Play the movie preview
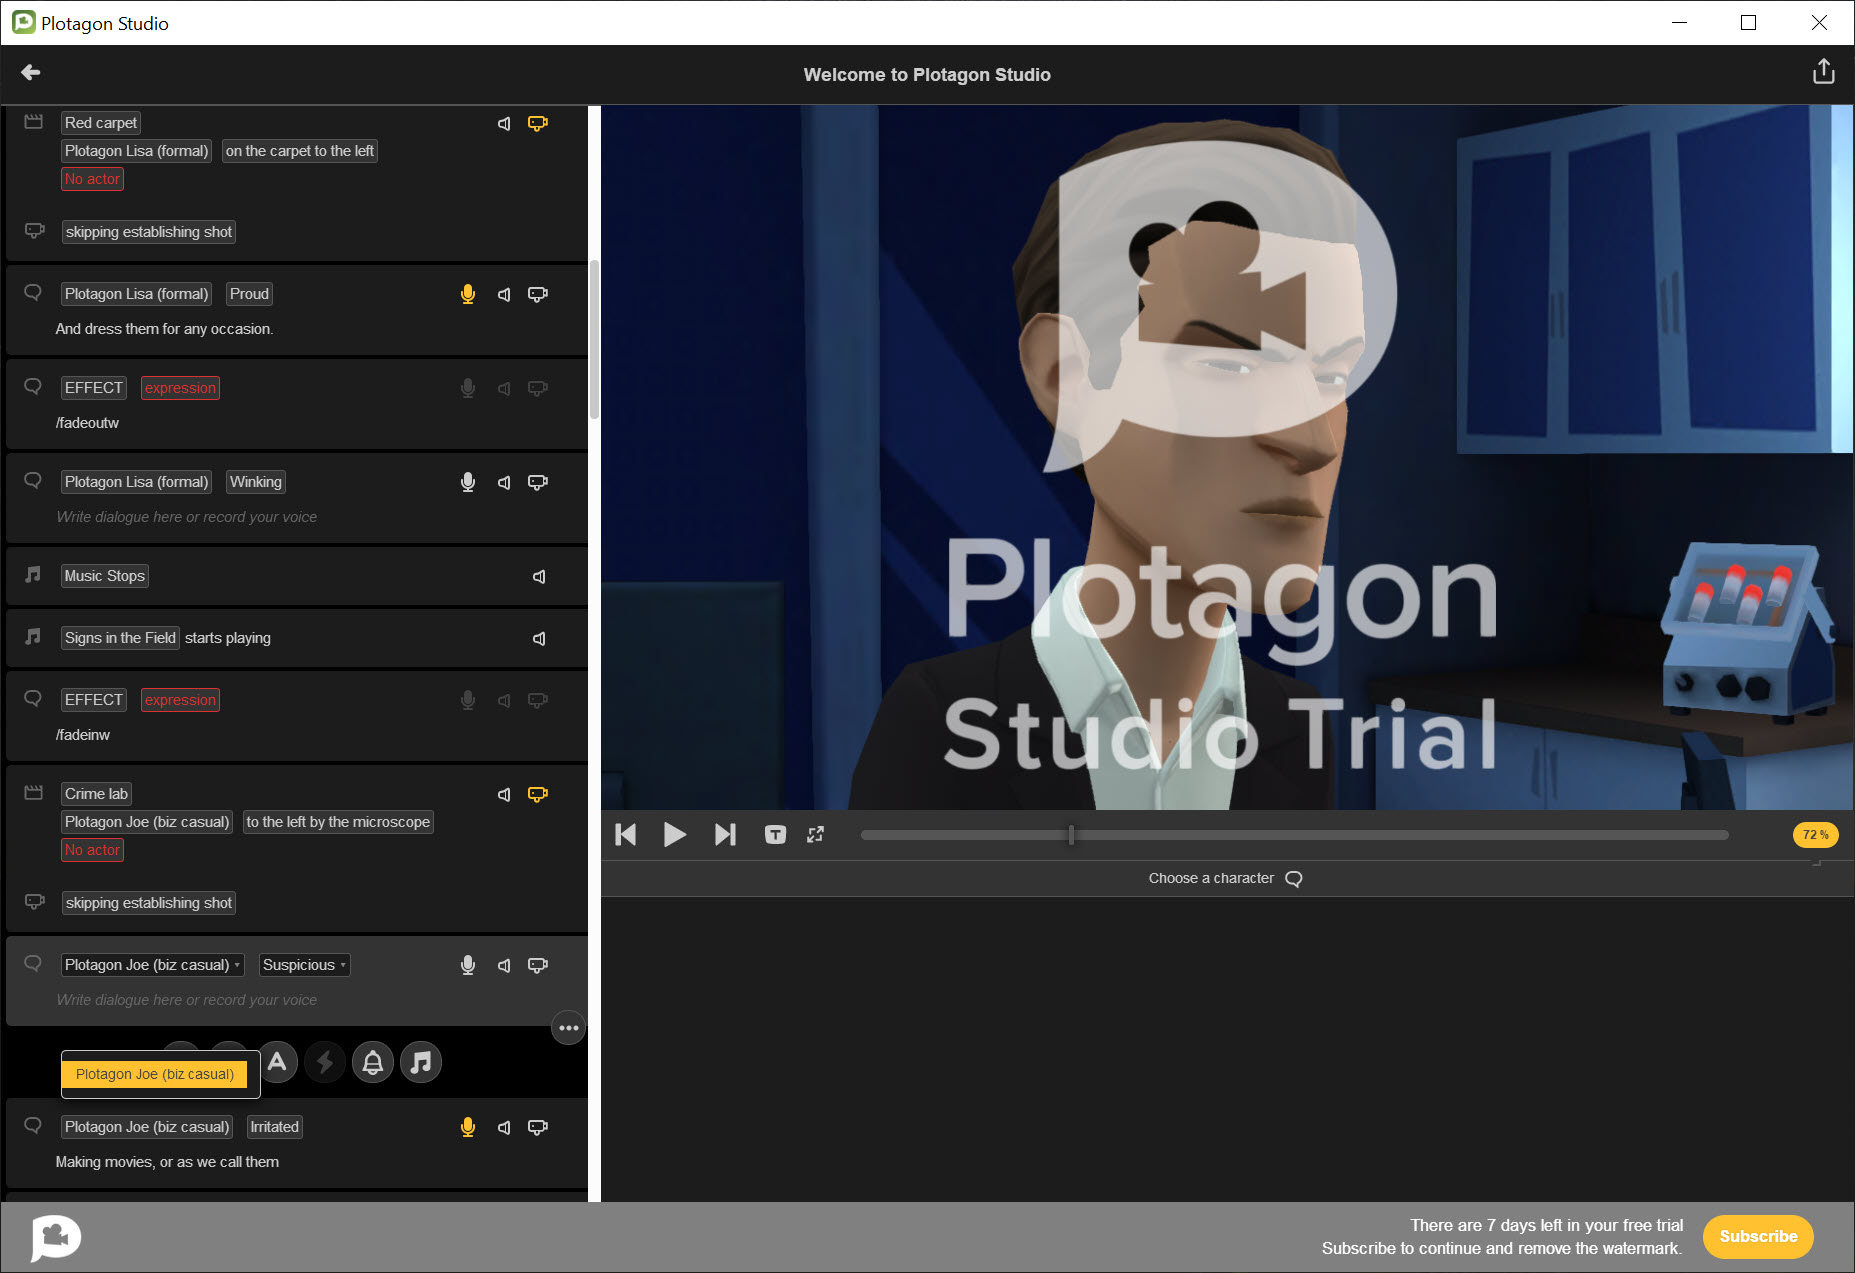Viewport: 1855px width, 1273px height. tap(675, 834)
